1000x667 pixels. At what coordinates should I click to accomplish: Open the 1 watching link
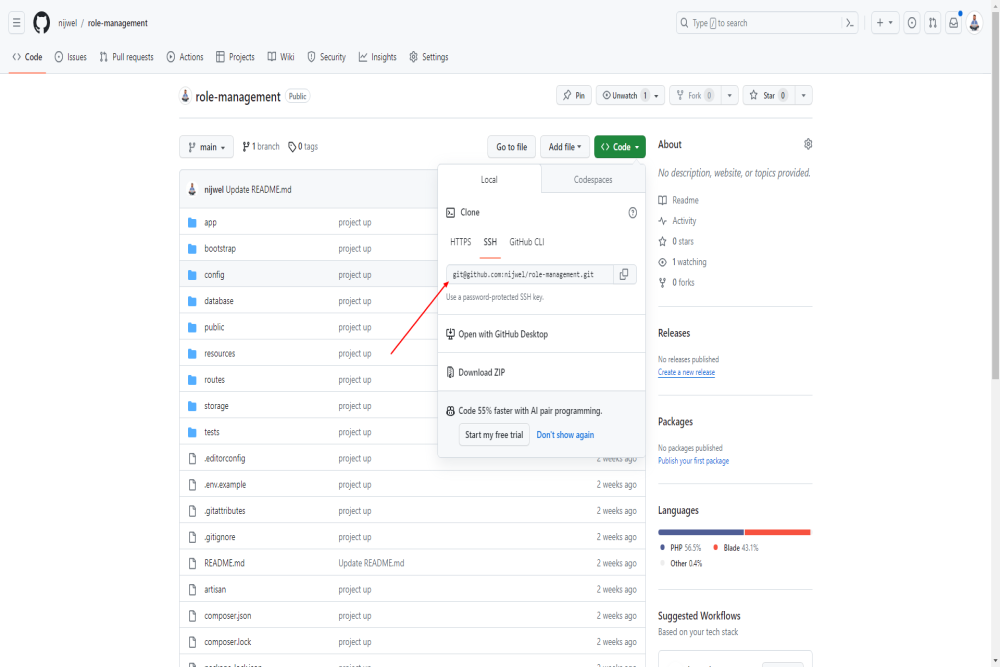(x=682, y=262)
